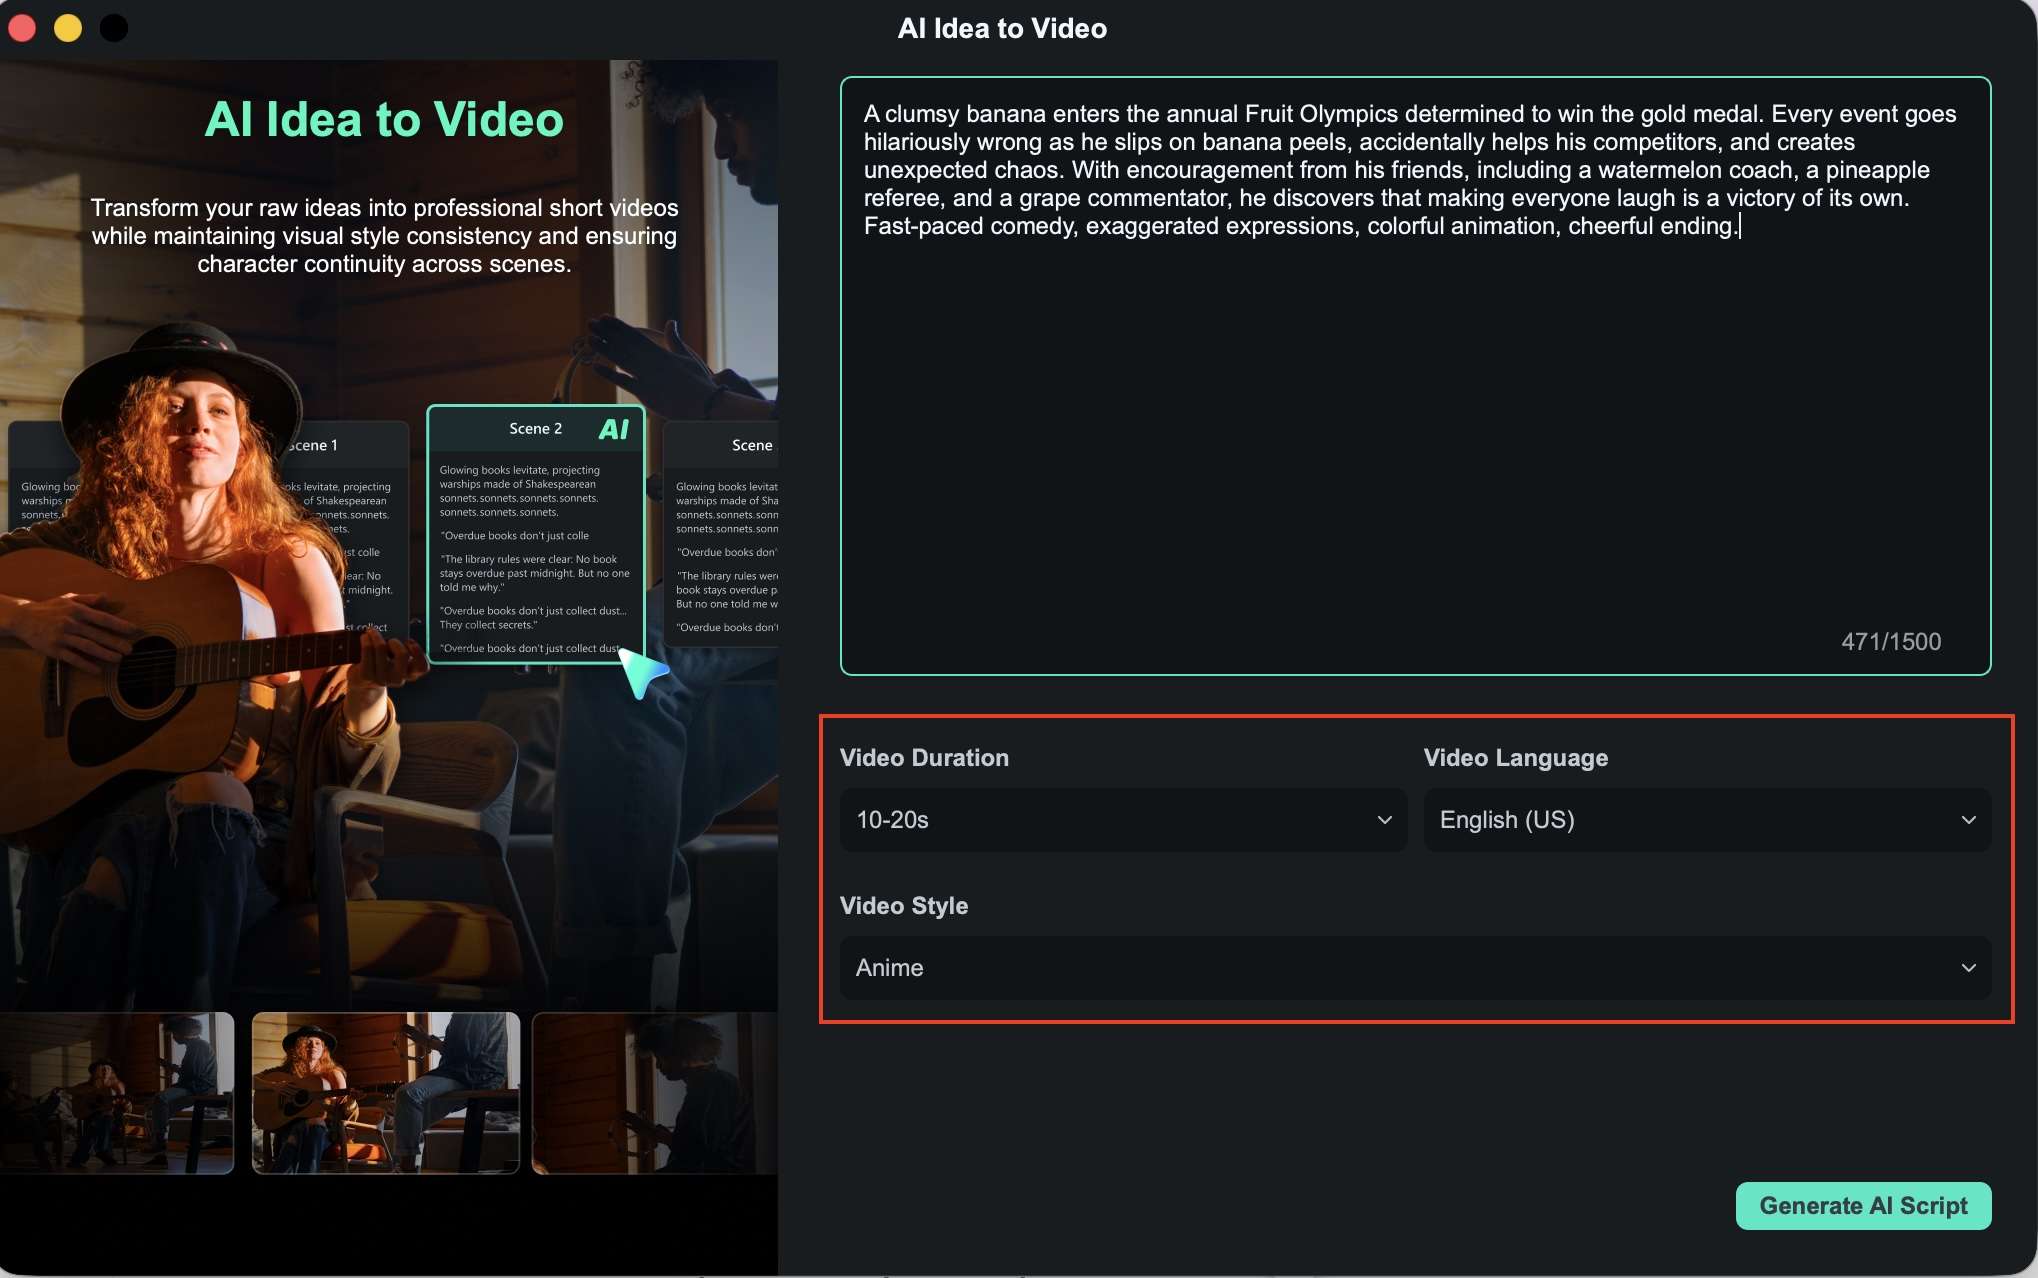This screenshot has width=2038, height=1278.
Task: Click the 471/1500 character counter
Action: [x=1891, y=642]
